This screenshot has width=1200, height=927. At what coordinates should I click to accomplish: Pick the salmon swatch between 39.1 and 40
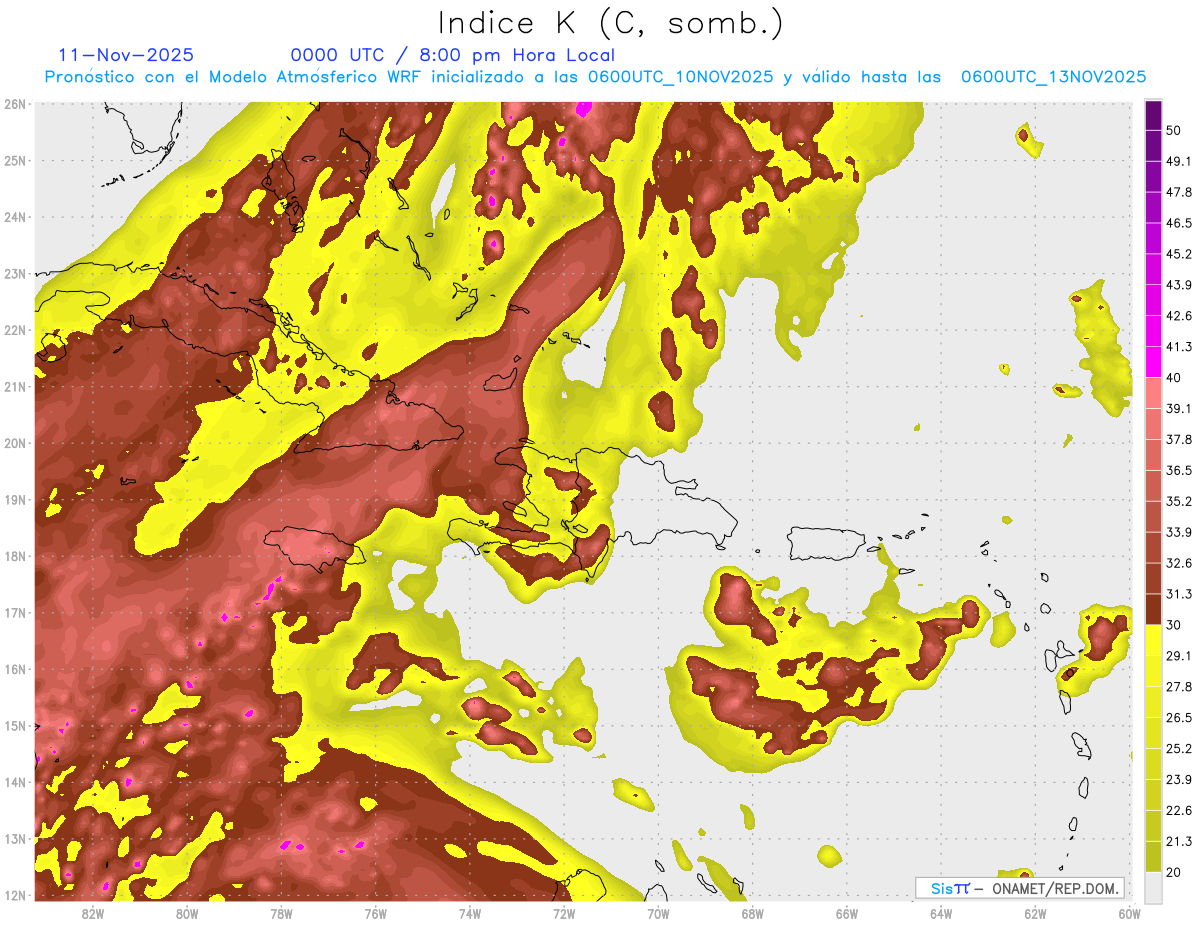pyautogui.click(x=1153, y=392)
